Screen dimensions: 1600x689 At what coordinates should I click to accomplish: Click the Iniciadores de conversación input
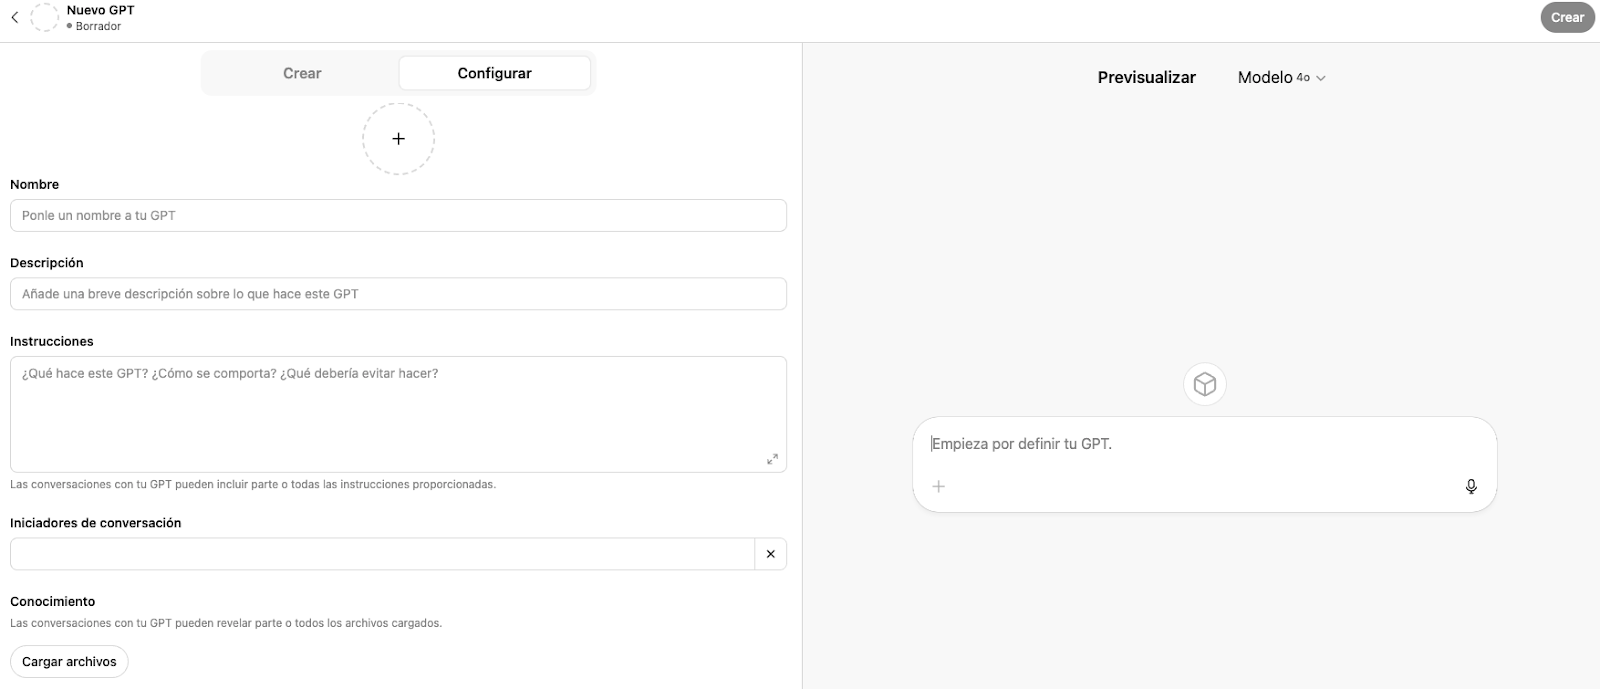(383, 553)
